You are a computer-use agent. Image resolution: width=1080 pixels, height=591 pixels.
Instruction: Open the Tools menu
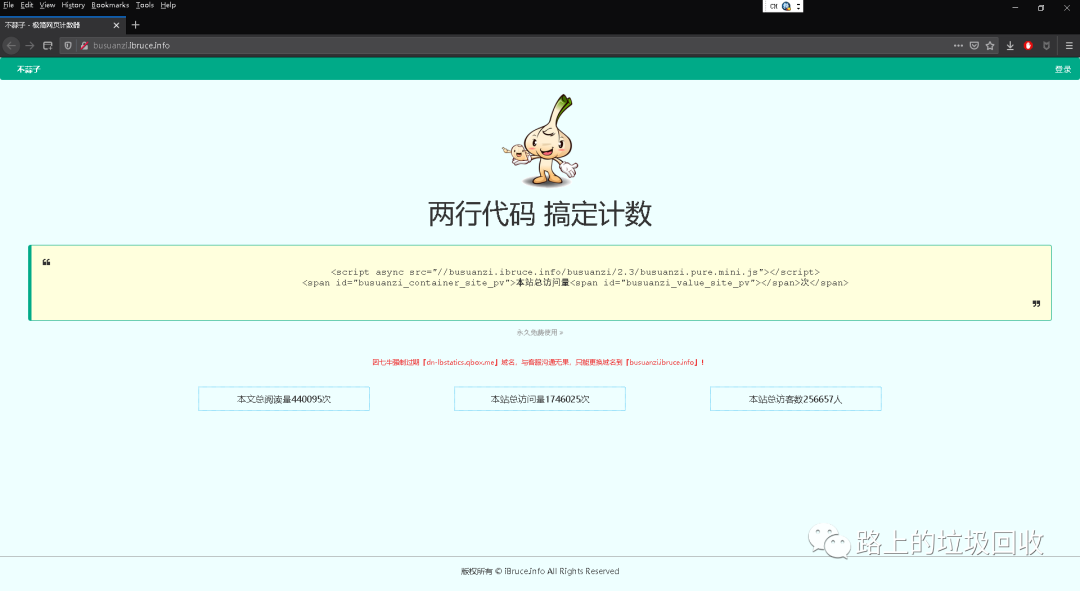[x=145, y=5]
